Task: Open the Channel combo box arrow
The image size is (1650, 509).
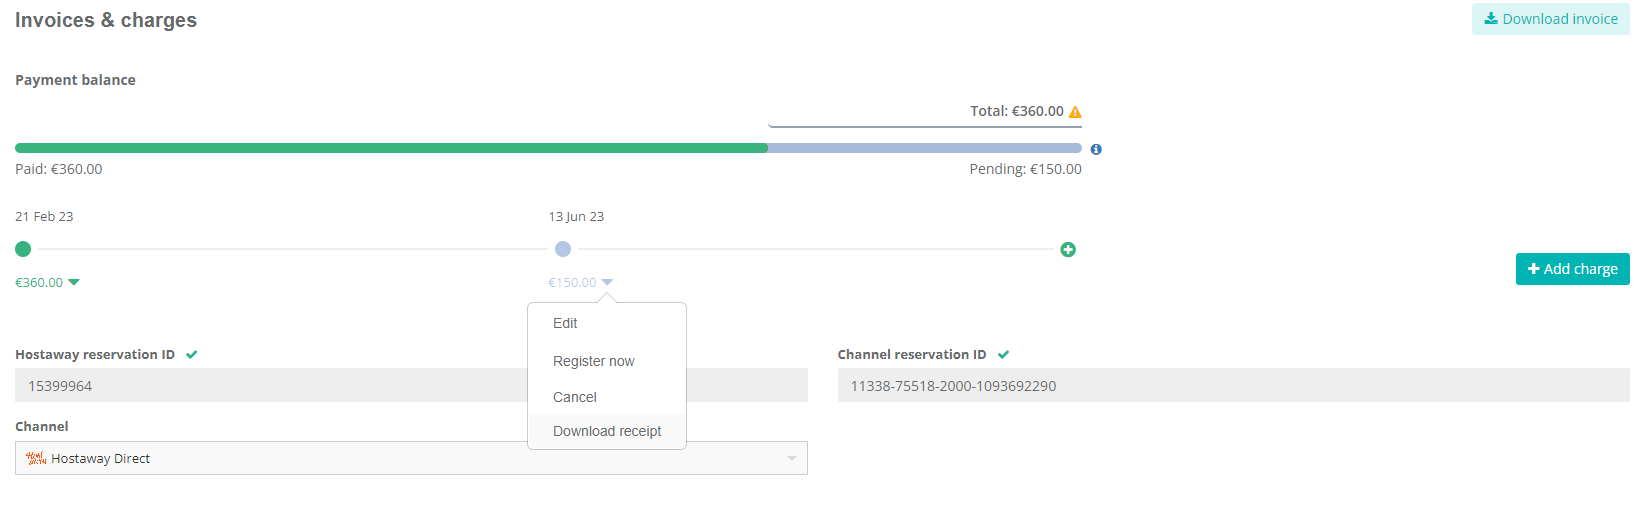Action: (792, 458)
